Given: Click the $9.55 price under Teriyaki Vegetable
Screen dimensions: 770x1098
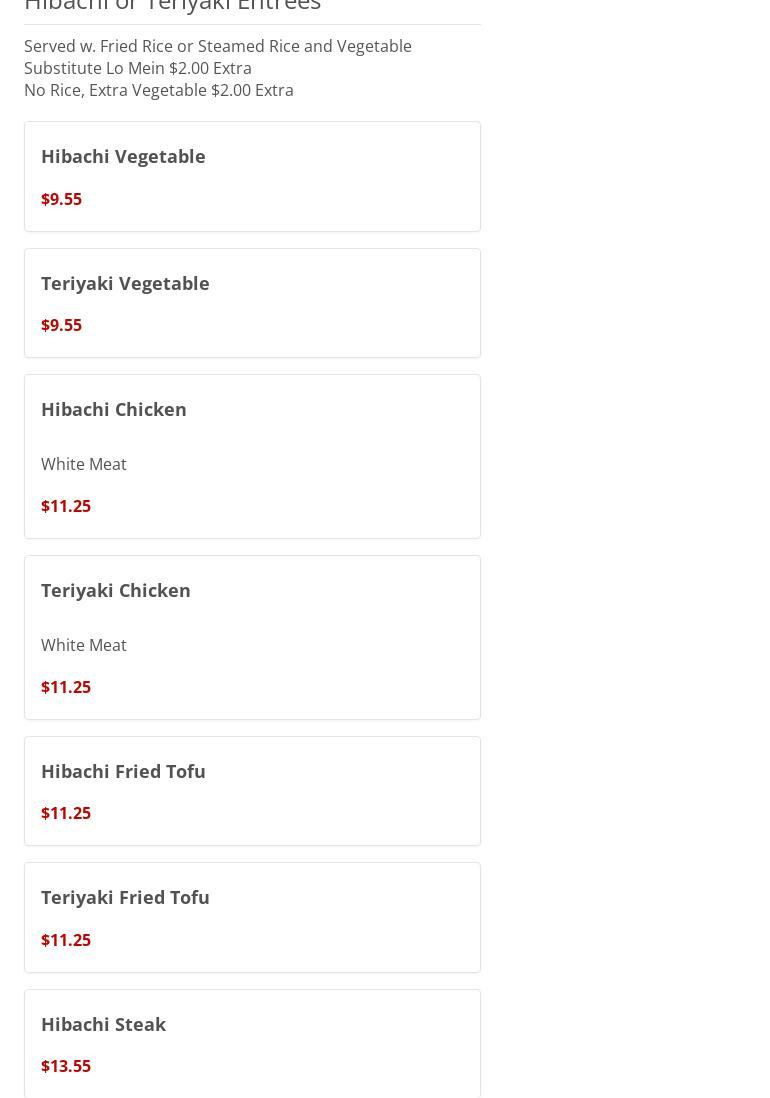Looking at the screenshot, I should point(61,325).
